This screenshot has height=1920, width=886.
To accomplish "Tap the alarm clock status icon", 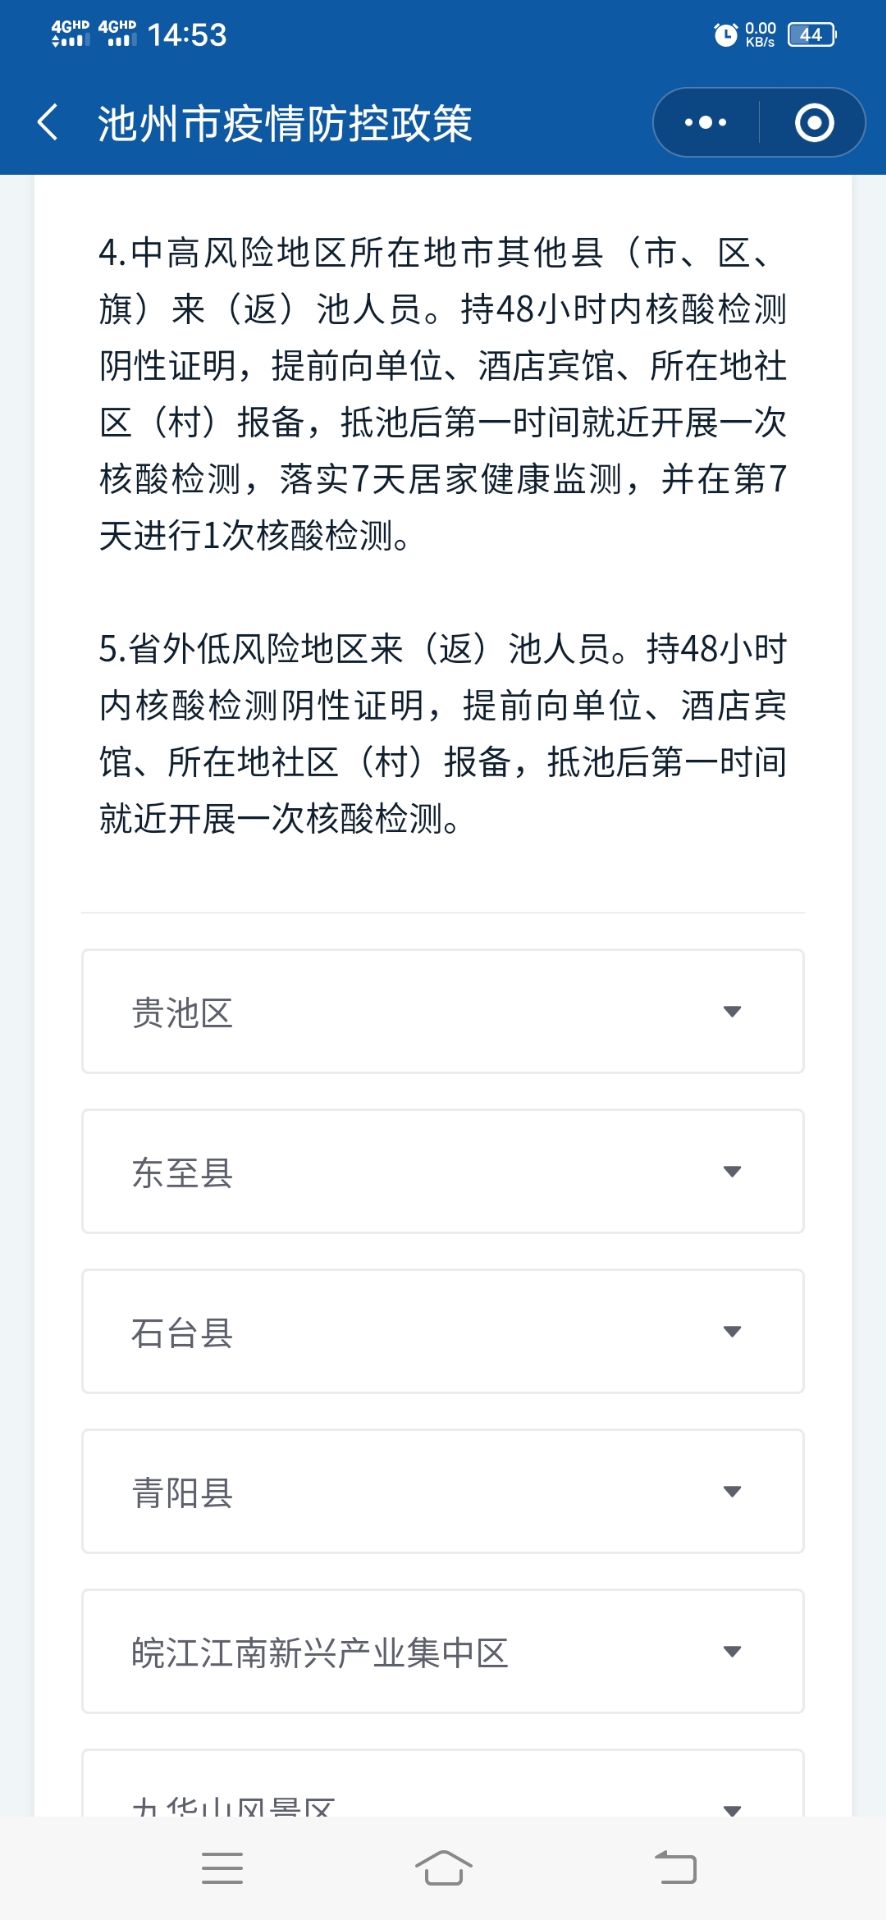I will [x=726, y=35].
